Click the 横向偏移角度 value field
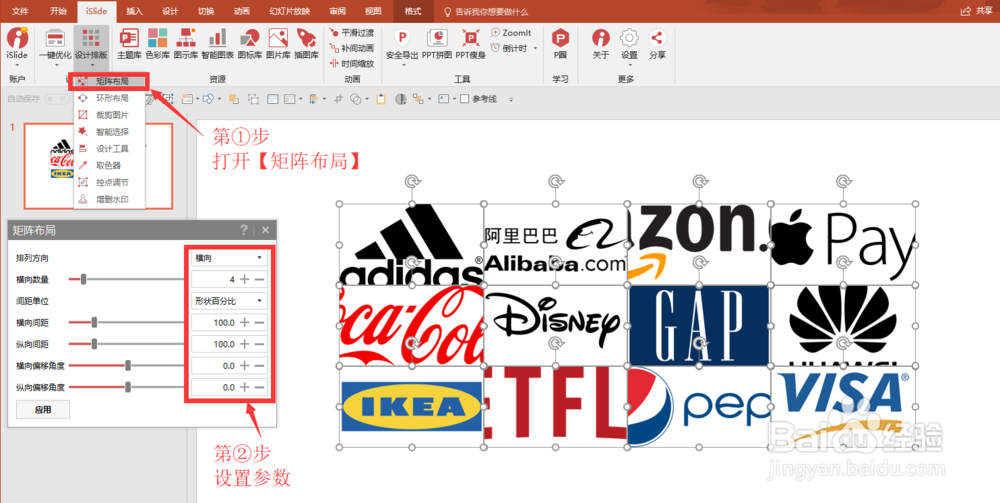The width and height of the screenshot is (1000, 503). click(214, 366)
